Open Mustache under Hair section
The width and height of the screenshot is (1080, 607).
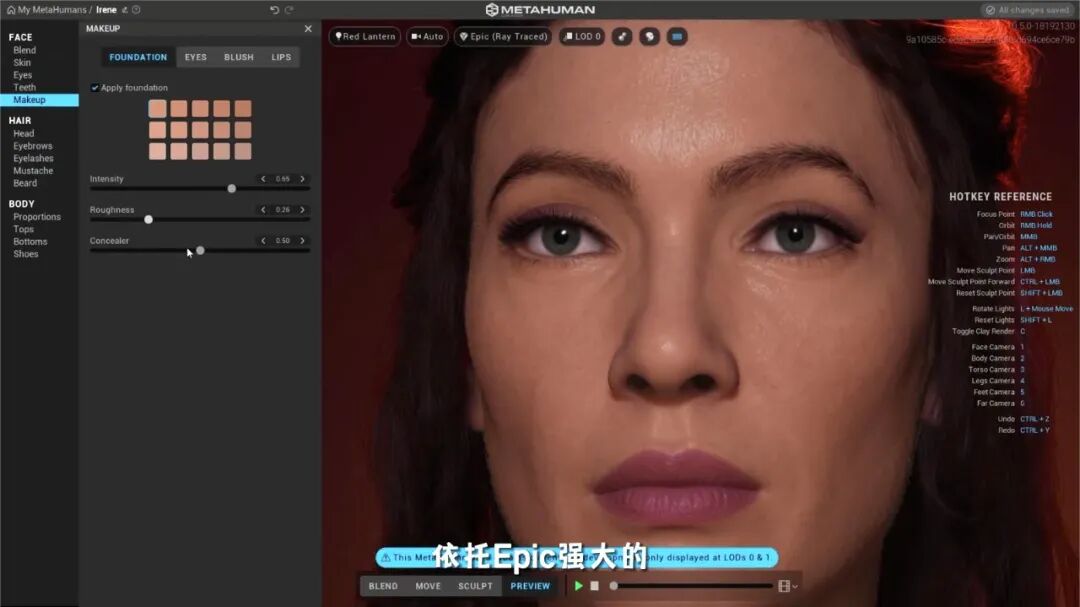tap(33, 171)
